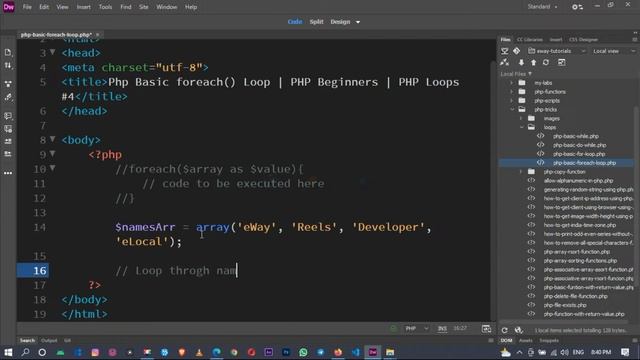This screenshot has height=360, width=640.
Task: Click the Connect to remote server icon
Action: [x=504, y=51]
